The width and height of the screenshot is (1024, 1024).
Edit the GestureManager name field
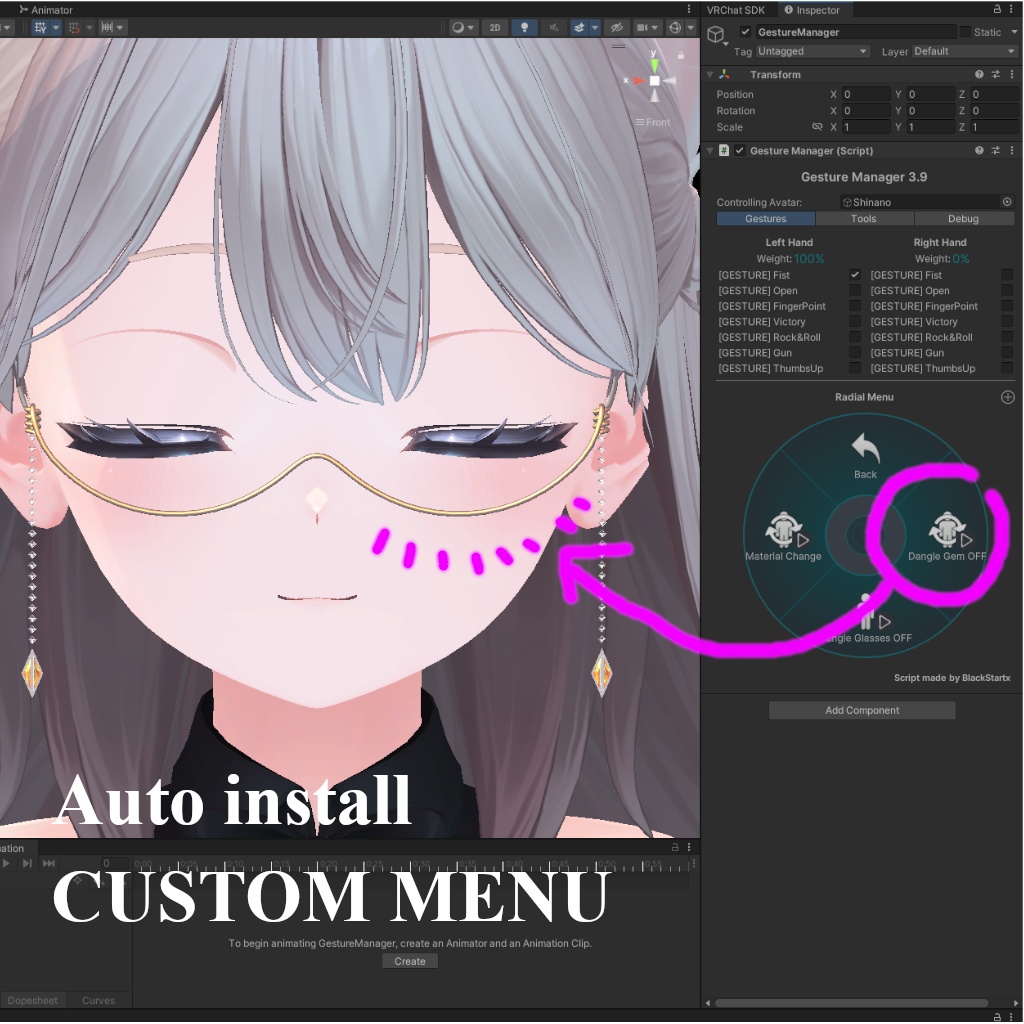click(855, 31)
